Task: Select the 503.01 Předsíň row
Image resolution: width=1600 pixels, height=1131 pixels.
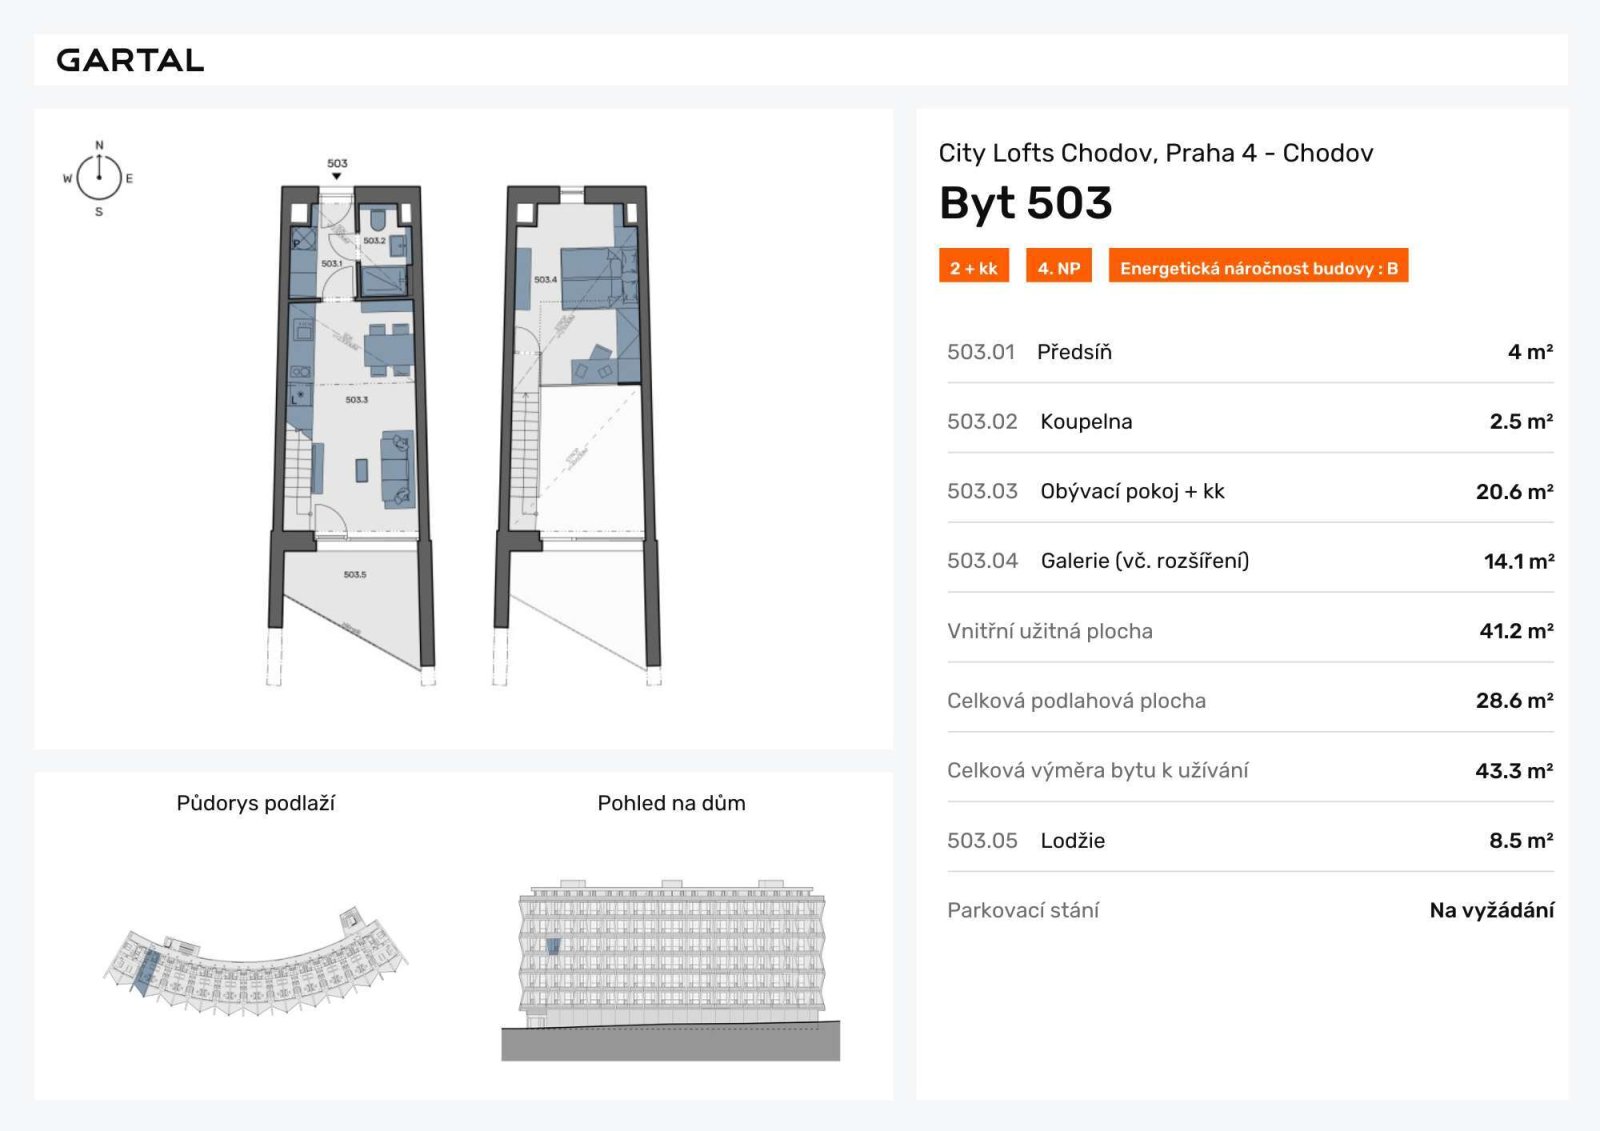Action: click(1249, 352)
